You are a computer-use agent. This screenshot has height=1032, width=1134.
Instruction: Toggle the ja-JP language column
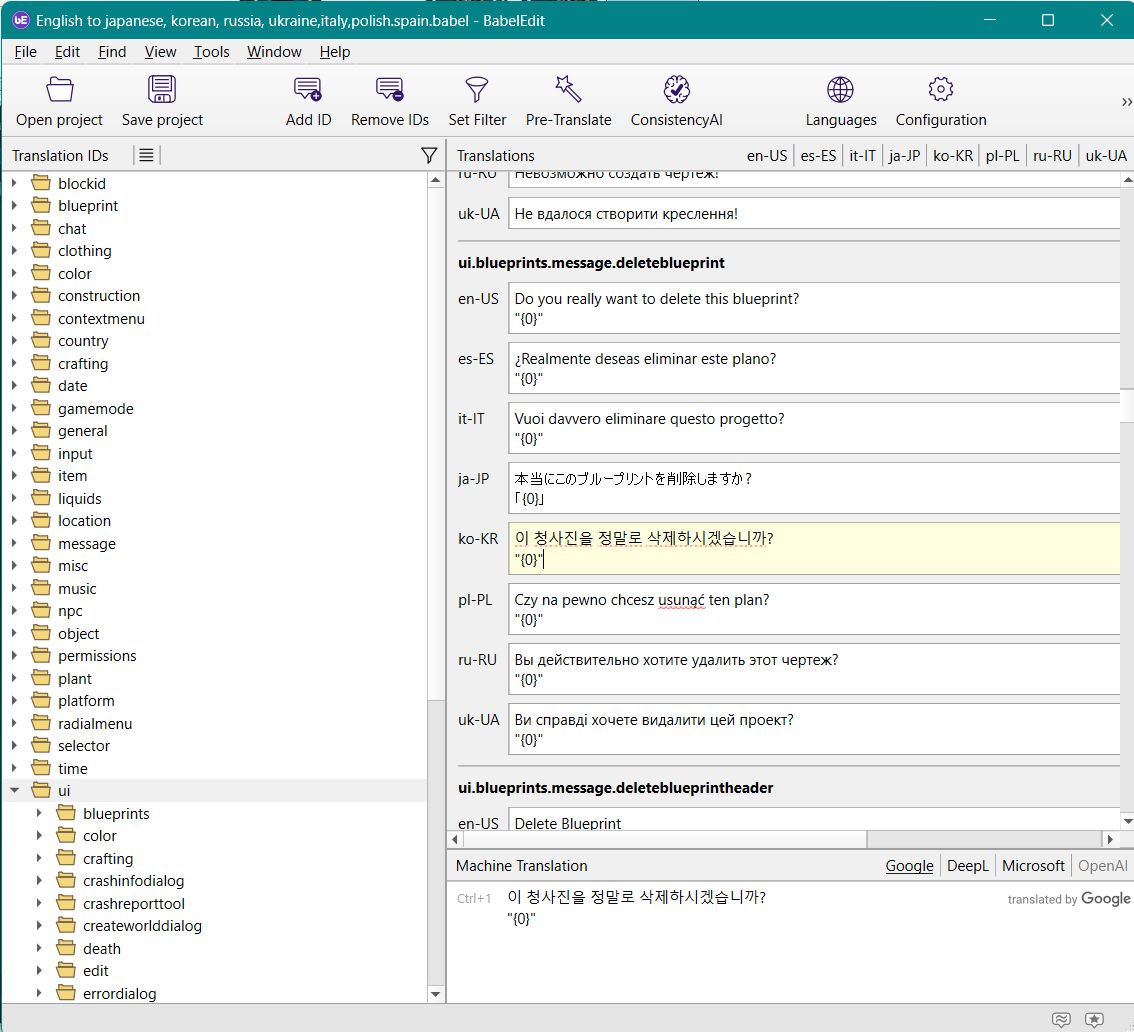pos(904,155)
